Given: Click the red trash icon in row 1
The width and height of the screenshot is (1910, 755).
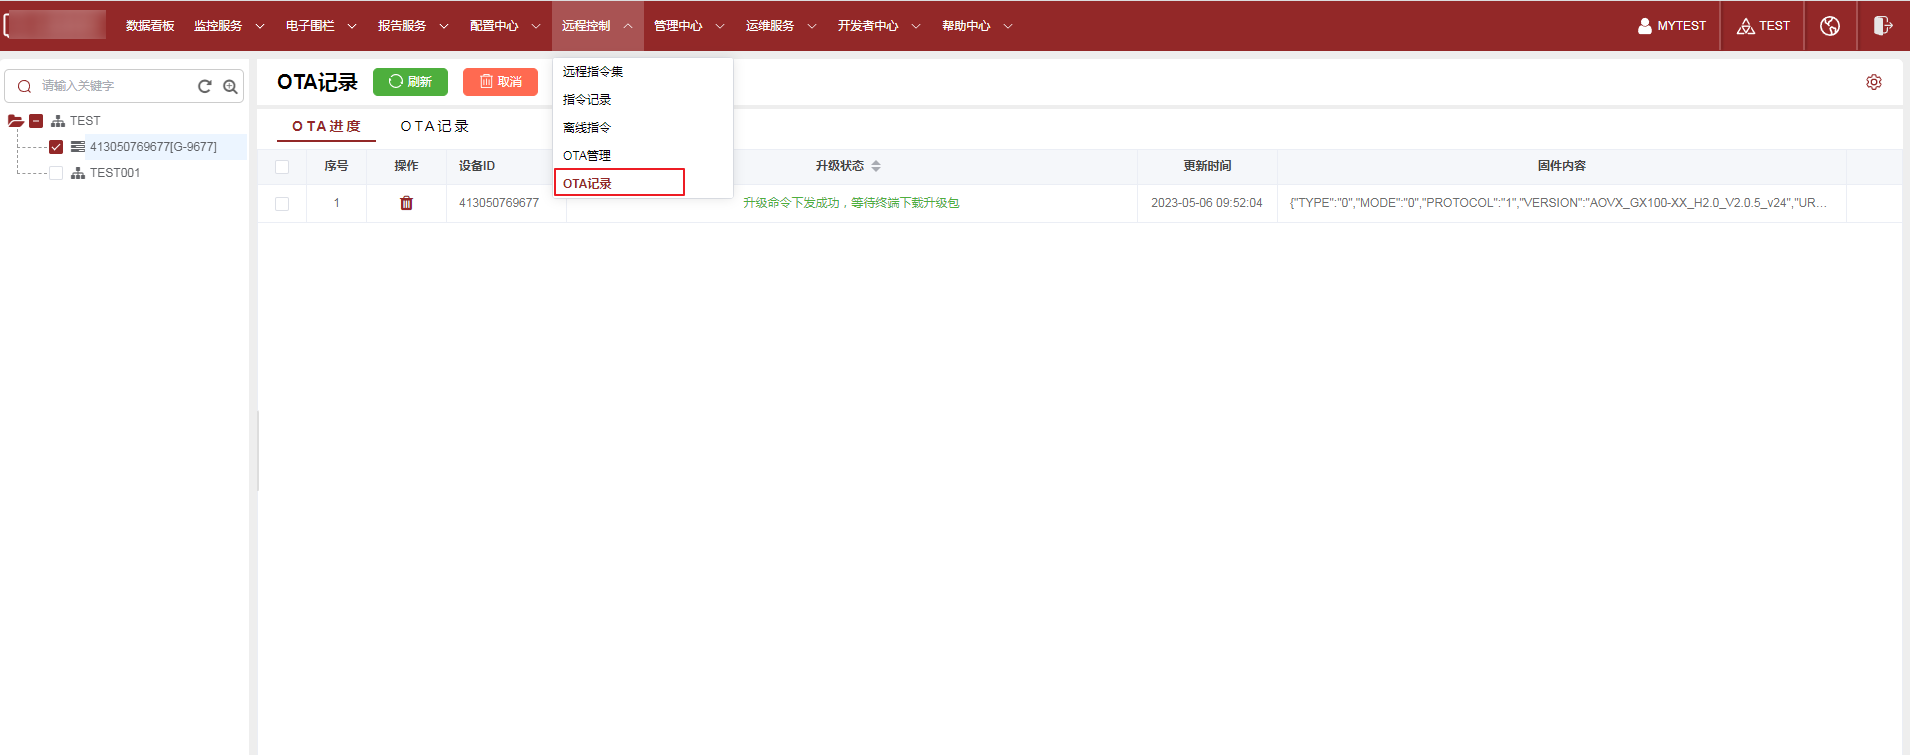Looking at the screenshot, I should (x=406, y=203).
